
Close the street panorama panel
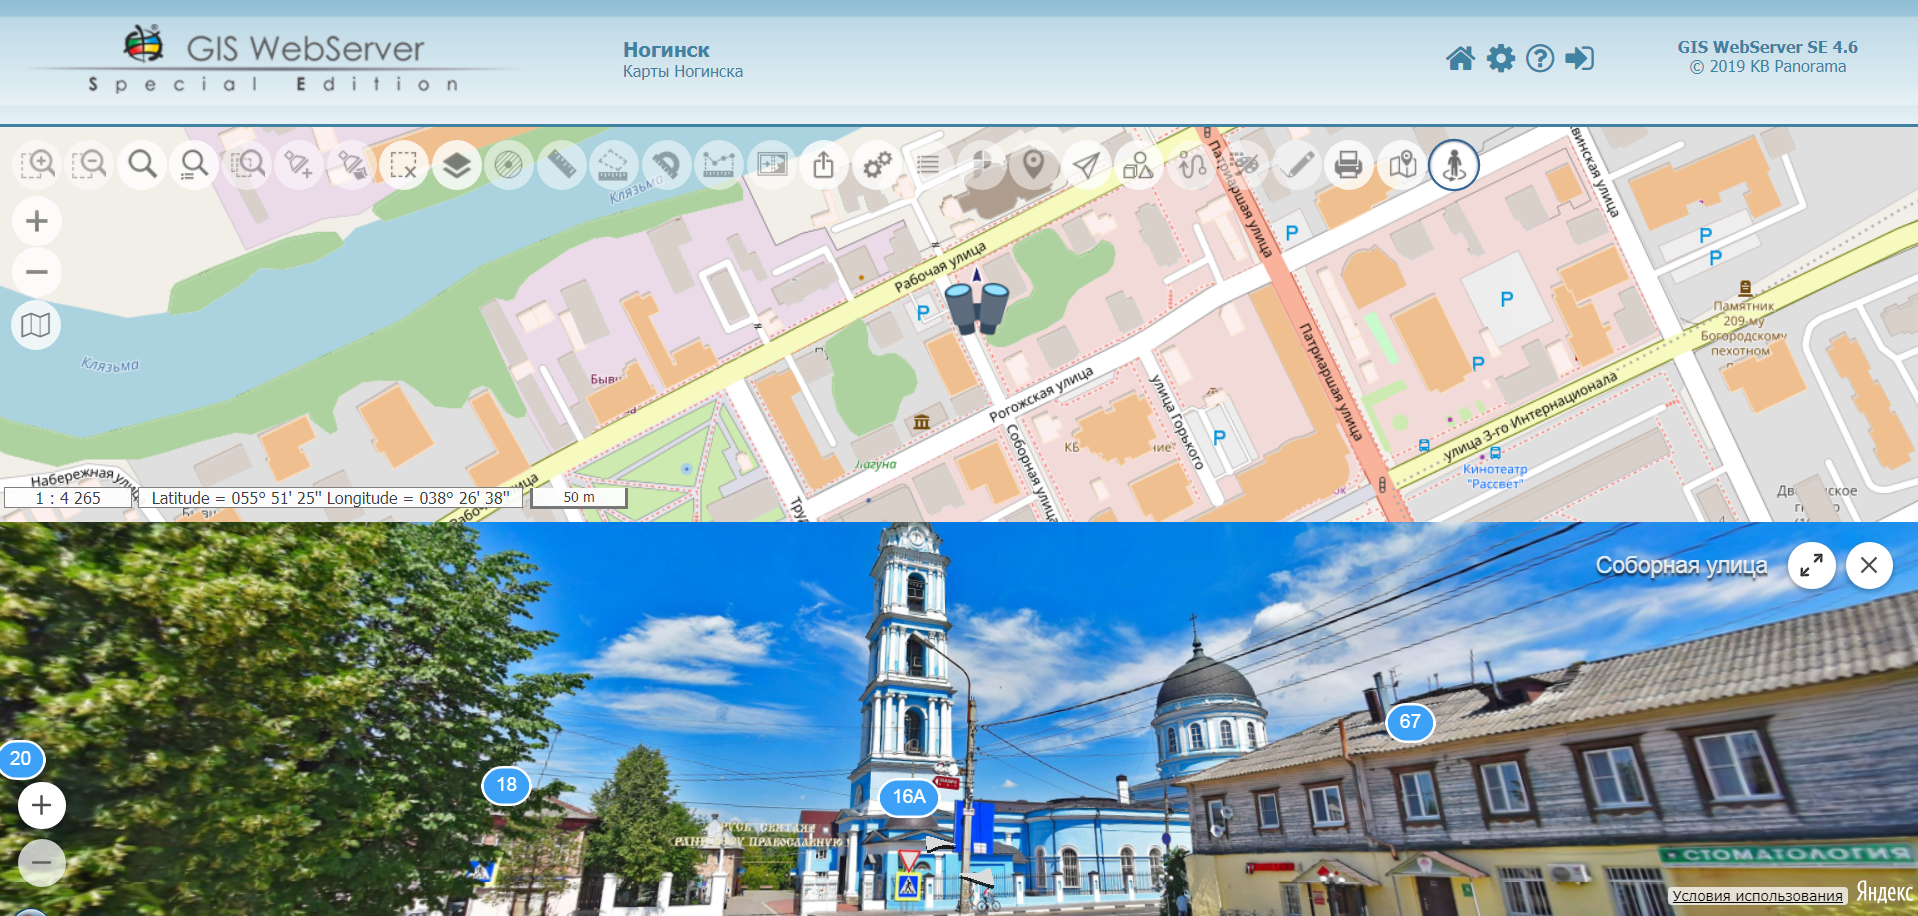coord(1869,566)
